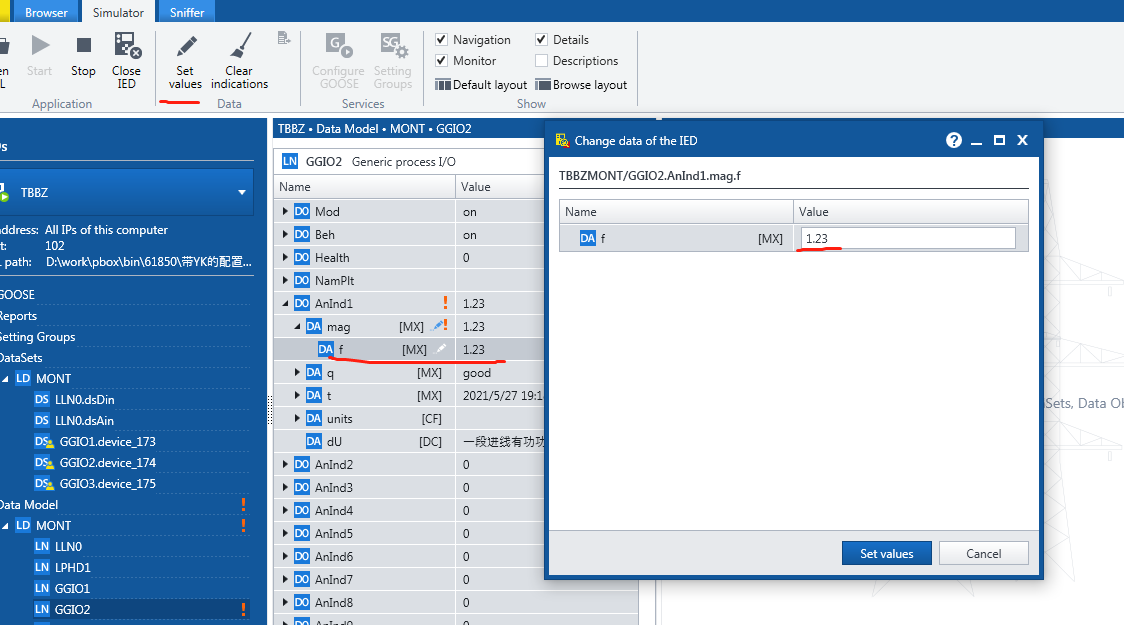Disable the Details checkbox

click(x=542, y=40)
